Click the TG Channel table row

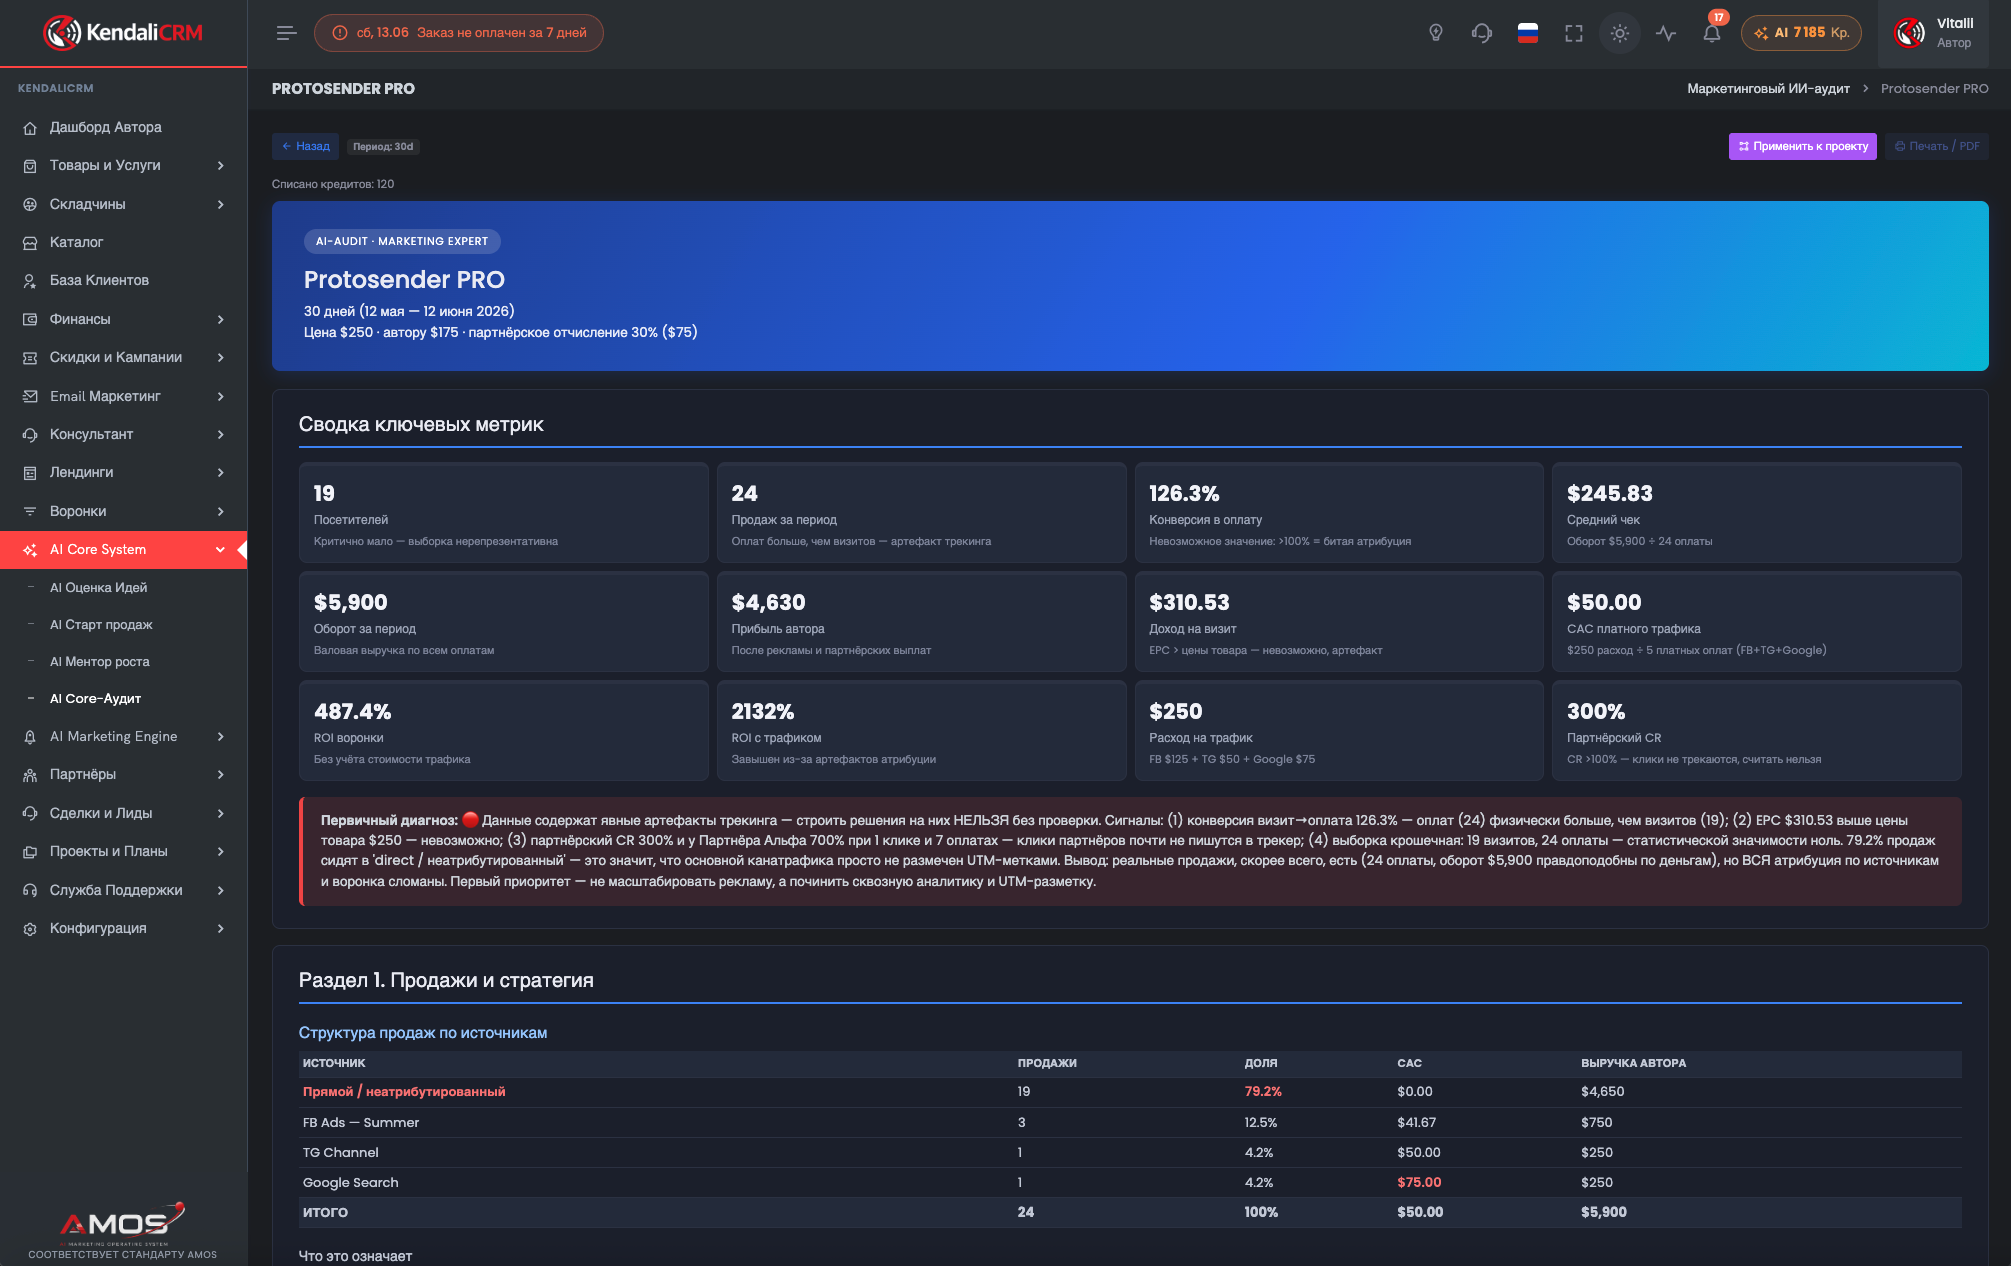coord(1130,1152)
